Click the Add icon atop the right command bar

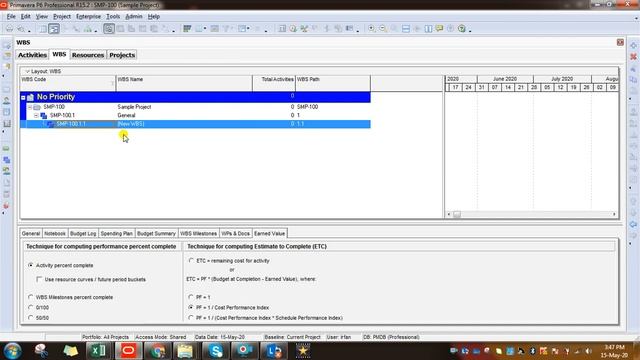[633, 45]
